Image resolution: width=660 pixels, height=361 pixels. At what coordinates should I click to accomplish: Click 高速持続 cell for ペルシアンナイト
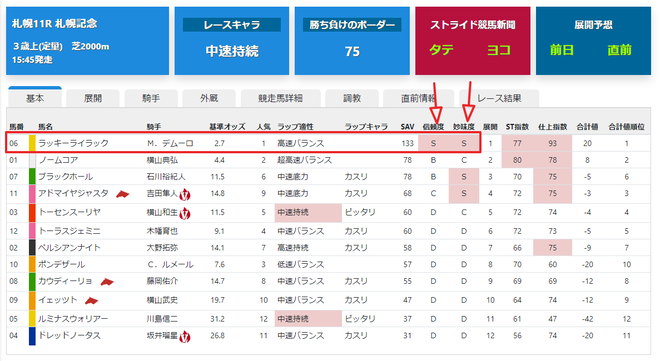[293, 248]
